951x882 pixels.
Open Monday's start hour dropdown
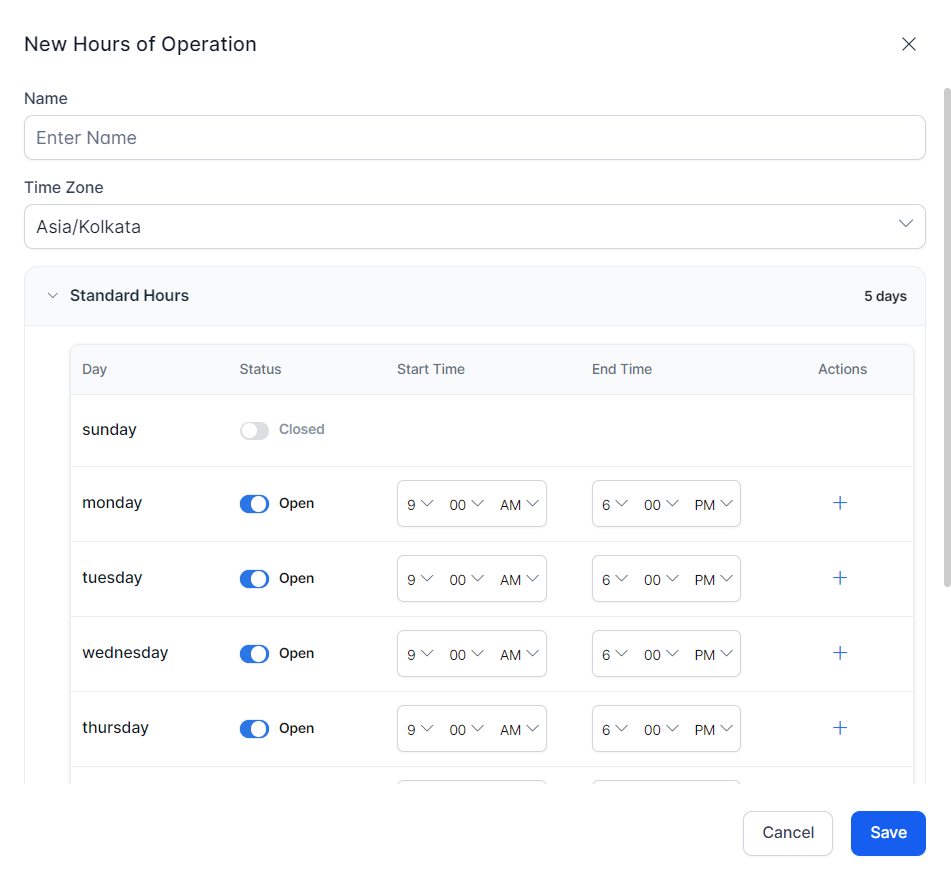pyautogui.click(x=419, y=504)
